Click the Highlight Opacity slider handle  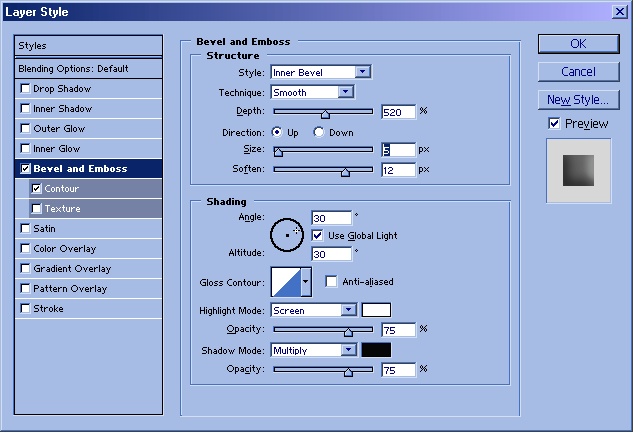pos(348,332)
